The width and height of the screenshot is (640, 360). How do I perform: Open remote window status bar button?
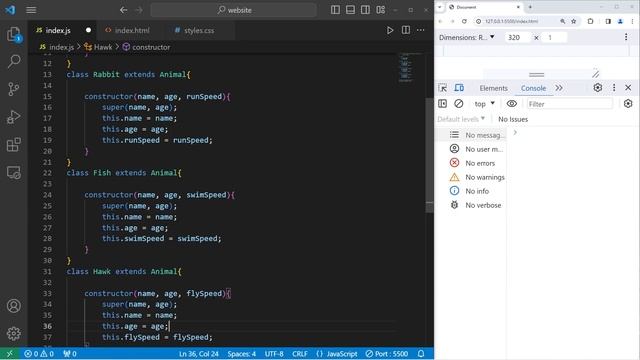tap(9, 354)
